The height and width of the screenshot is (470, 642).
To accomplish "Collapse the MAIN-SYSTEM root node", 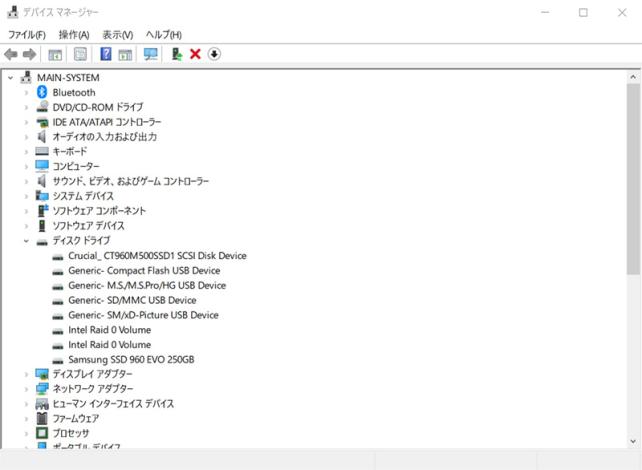I will [11, 77].
